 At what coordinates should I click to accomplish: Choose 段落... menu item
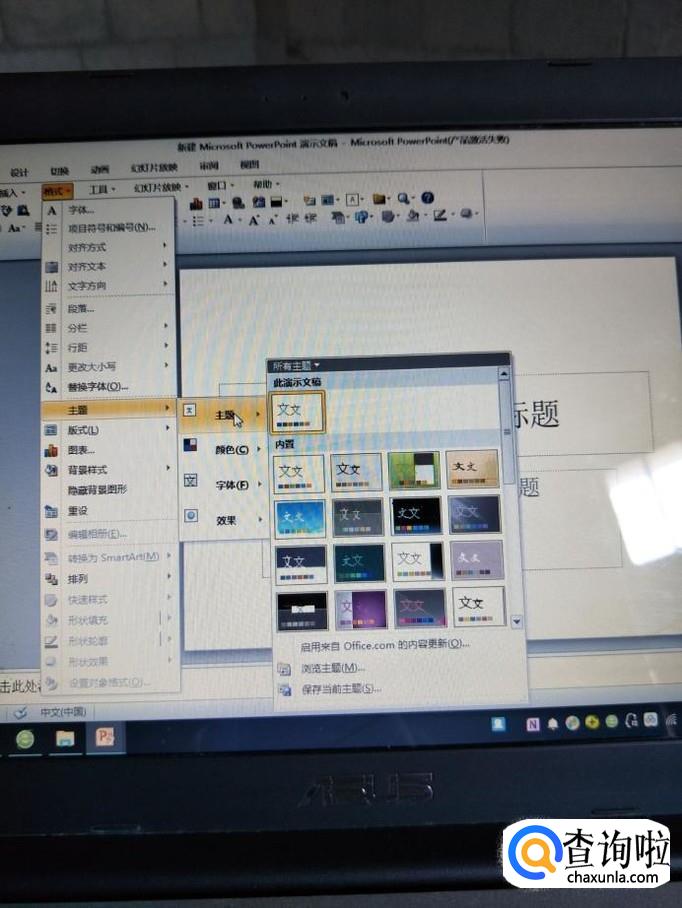[109, 309]
